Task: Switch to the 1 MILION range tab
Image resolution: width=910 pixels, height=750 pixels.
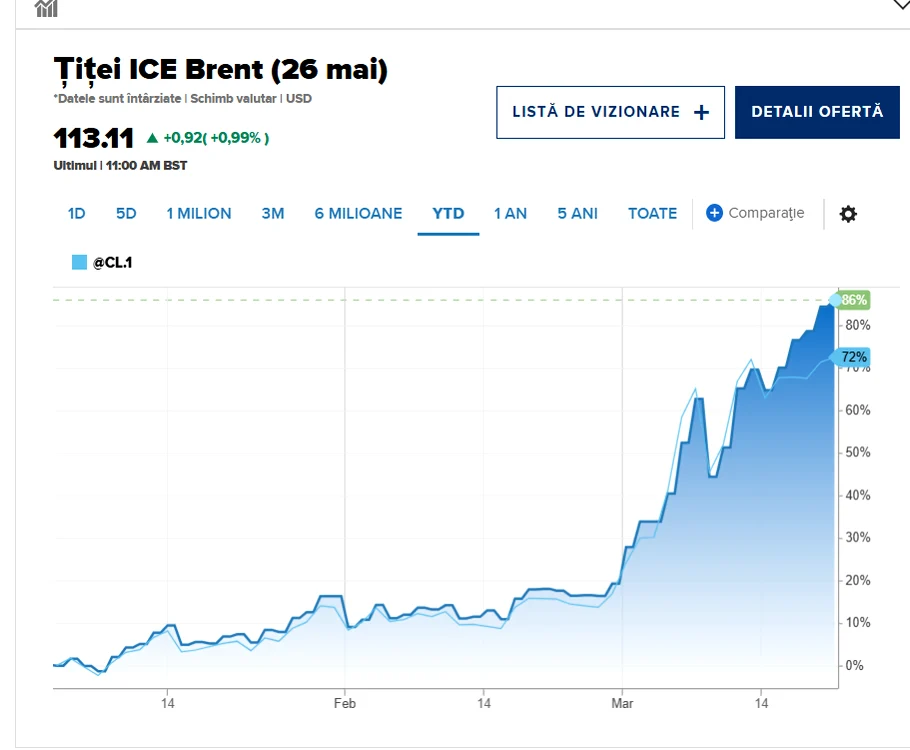Action: (x=199, y=214)
